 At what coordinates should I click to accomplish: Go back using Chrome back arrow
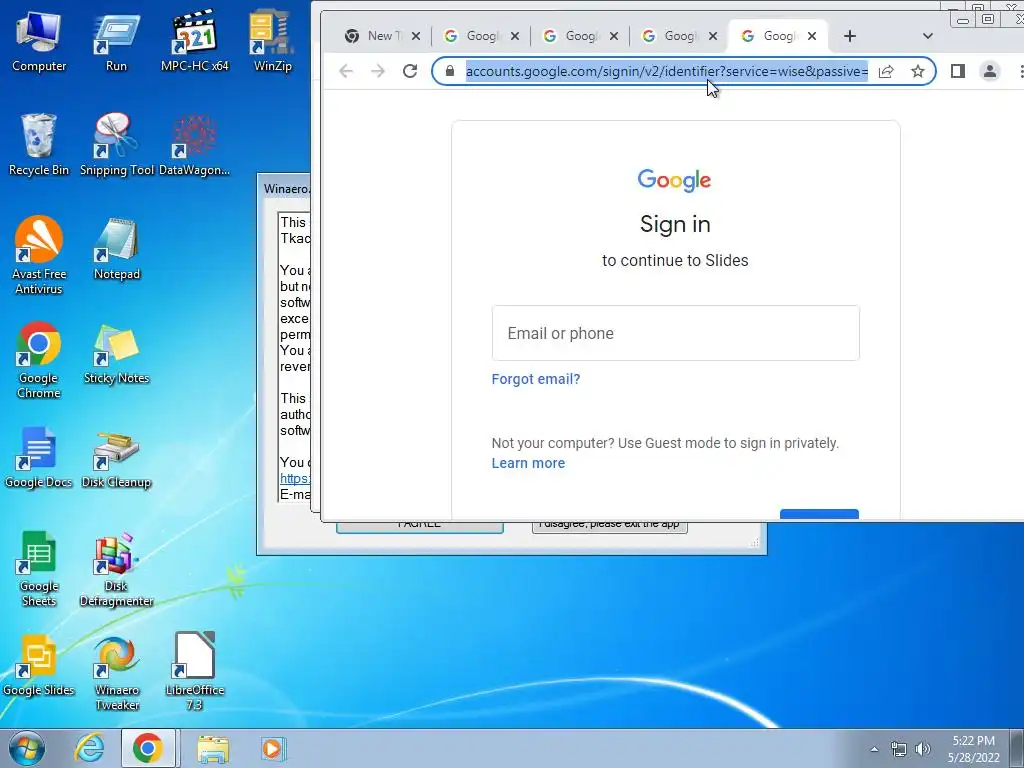tap(346, 71)
